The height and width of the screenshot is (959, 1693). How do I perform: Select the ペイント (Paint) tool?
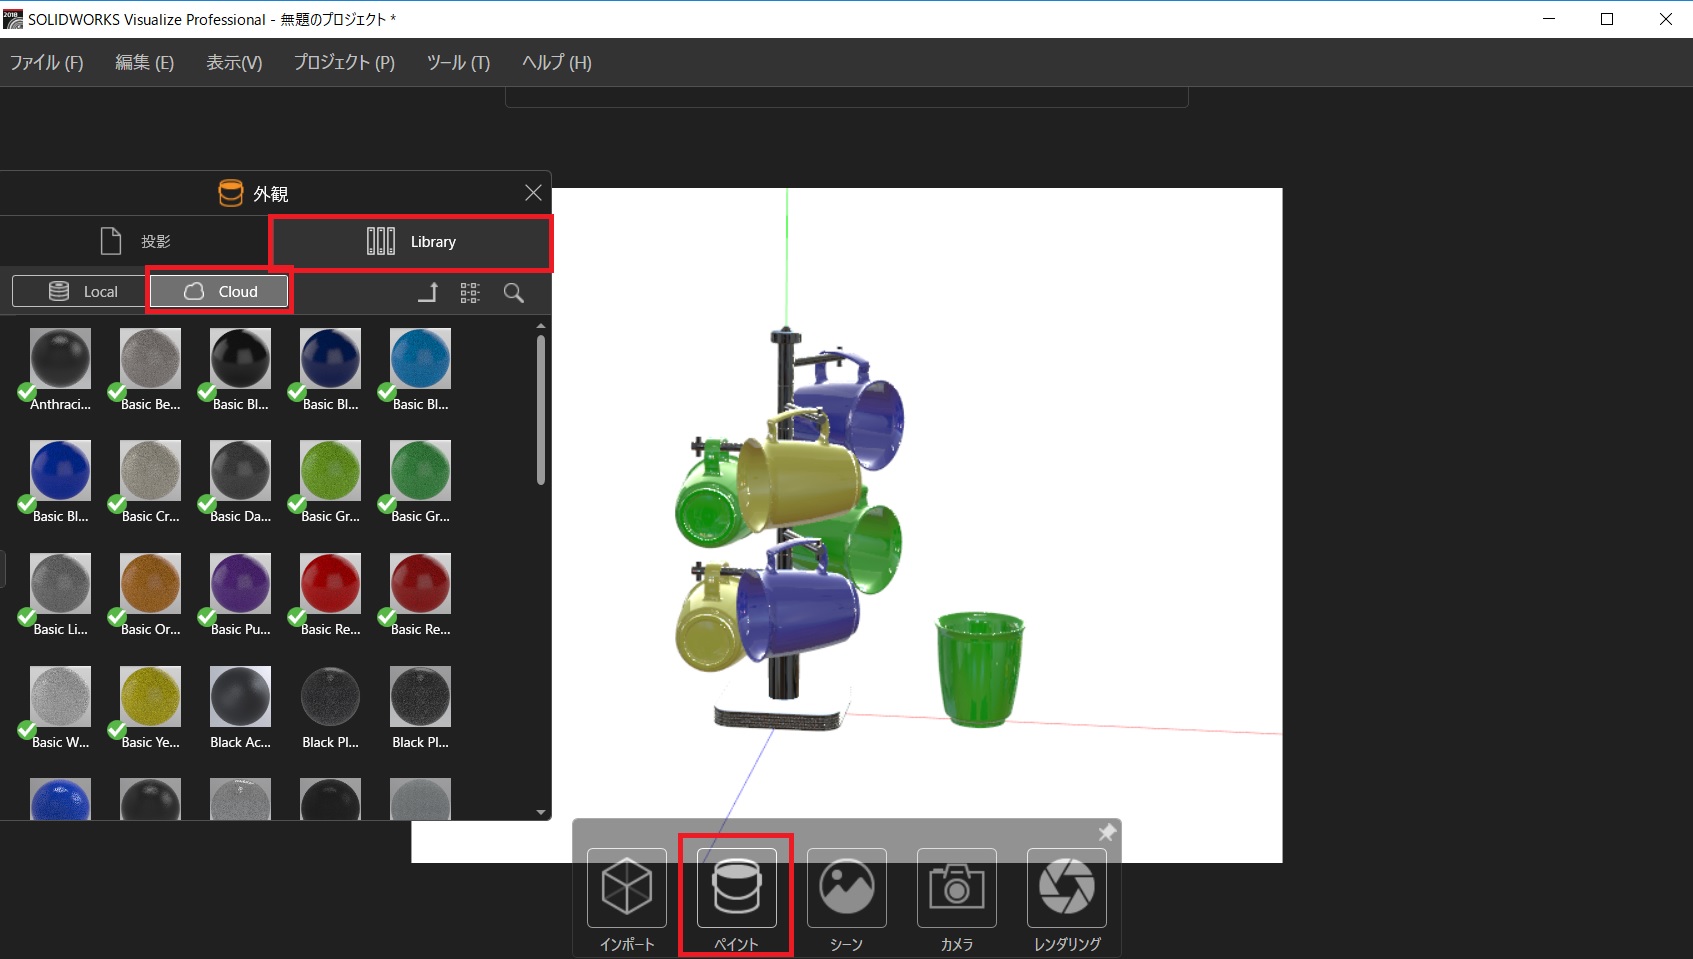[x=737, y=888]
